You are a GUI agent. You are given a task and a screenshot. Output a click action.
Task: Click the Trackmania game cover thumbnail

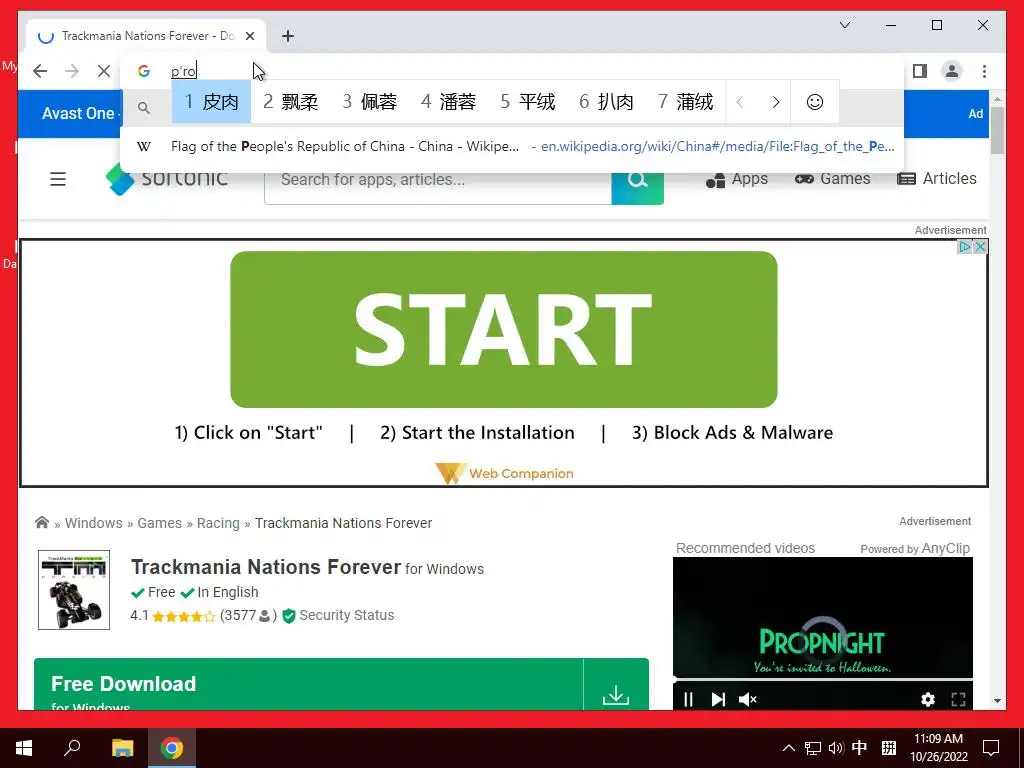74,590
